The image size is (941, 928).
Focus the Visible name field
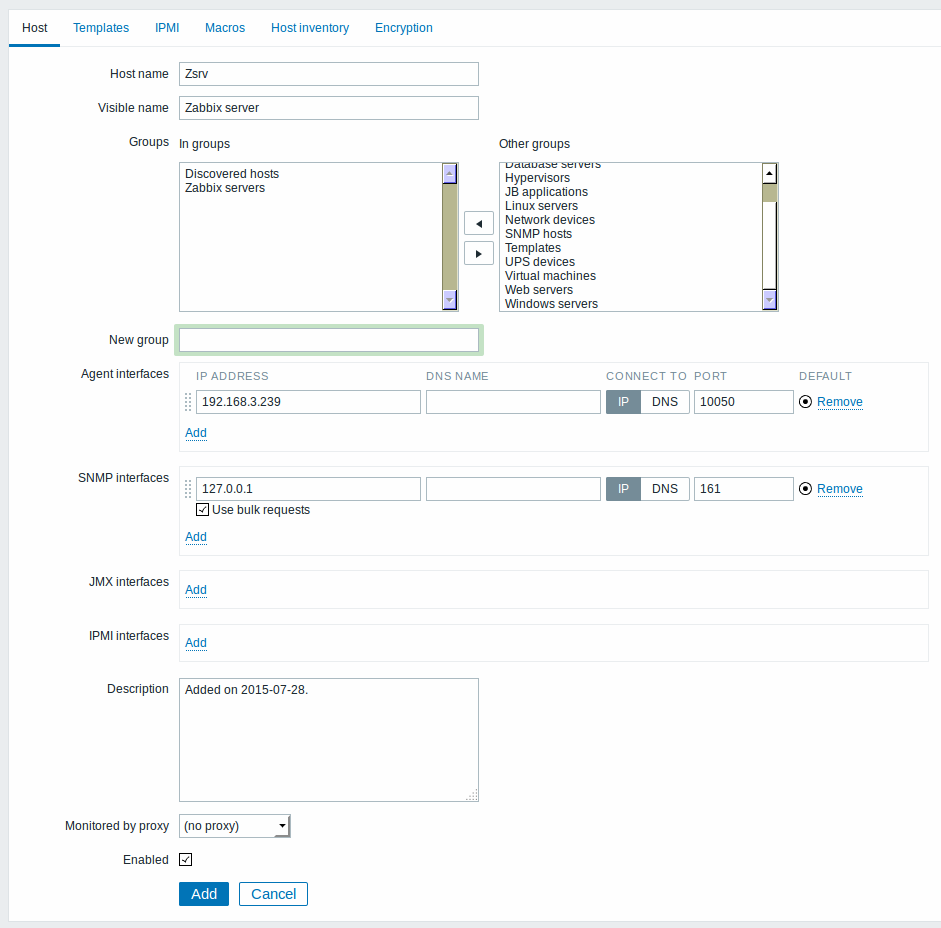pos(329,108)
